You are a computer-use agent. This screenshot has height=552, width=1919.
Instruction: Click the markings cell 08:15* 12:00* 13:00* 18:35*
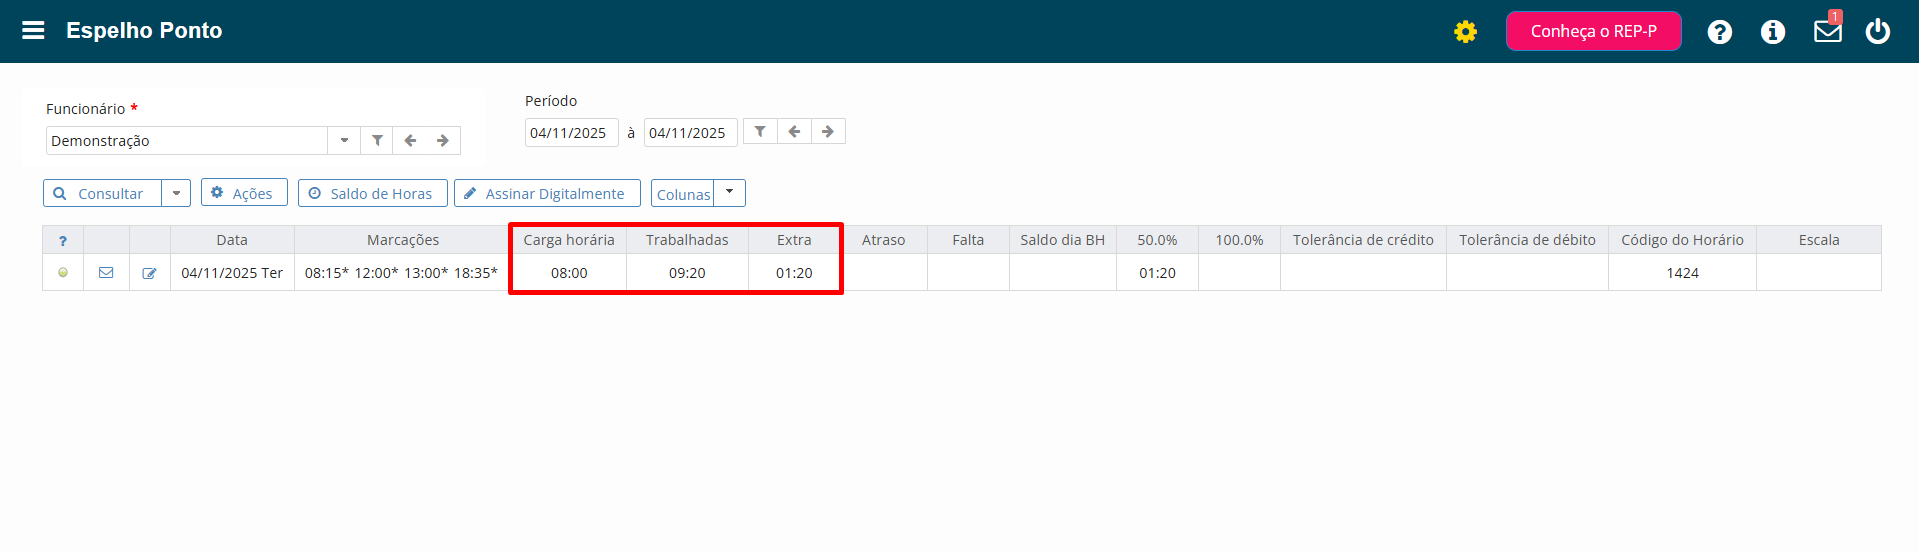pyautogui.click(x=401, y=273)
